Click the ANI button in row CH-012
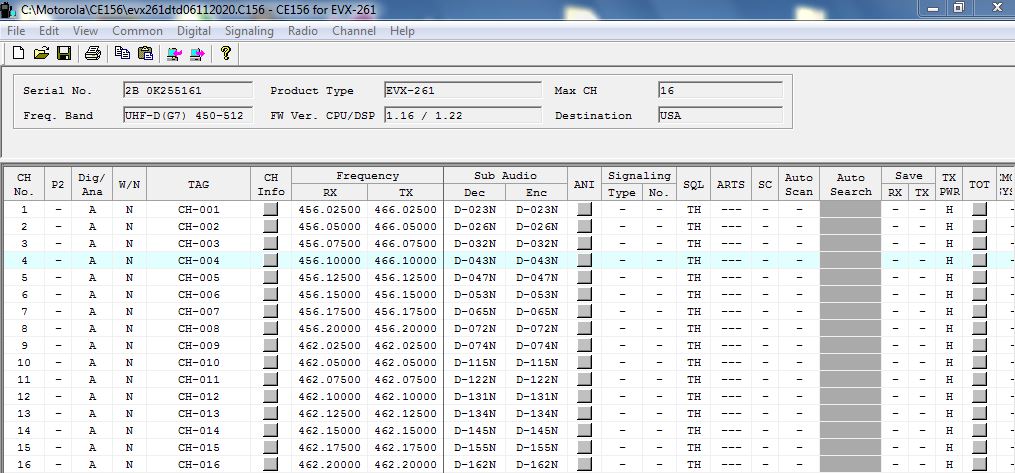The width and height of the screenshot is (1015, 473). click(x=584, y=396)
